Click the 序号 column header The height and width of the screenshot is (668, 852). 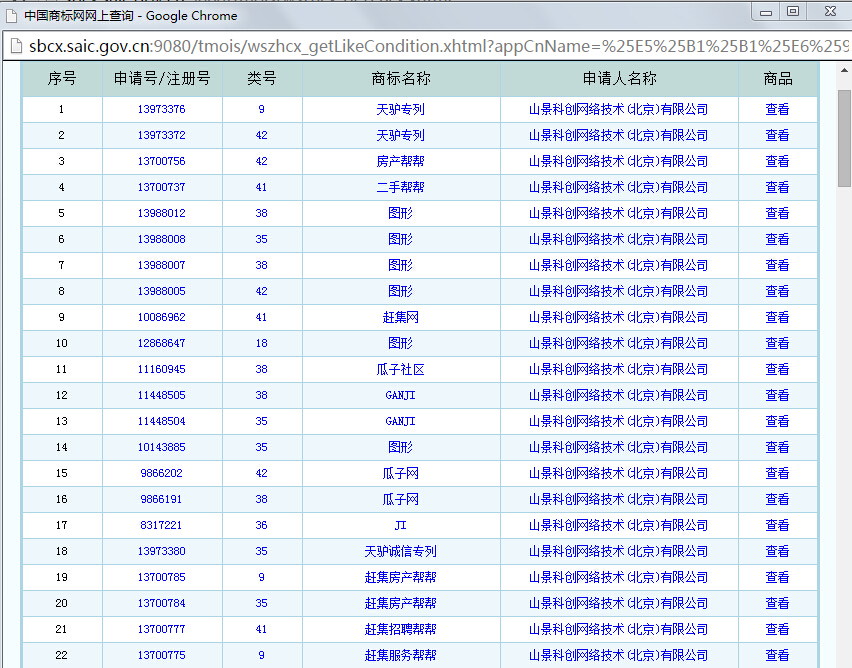pos(62,79)
